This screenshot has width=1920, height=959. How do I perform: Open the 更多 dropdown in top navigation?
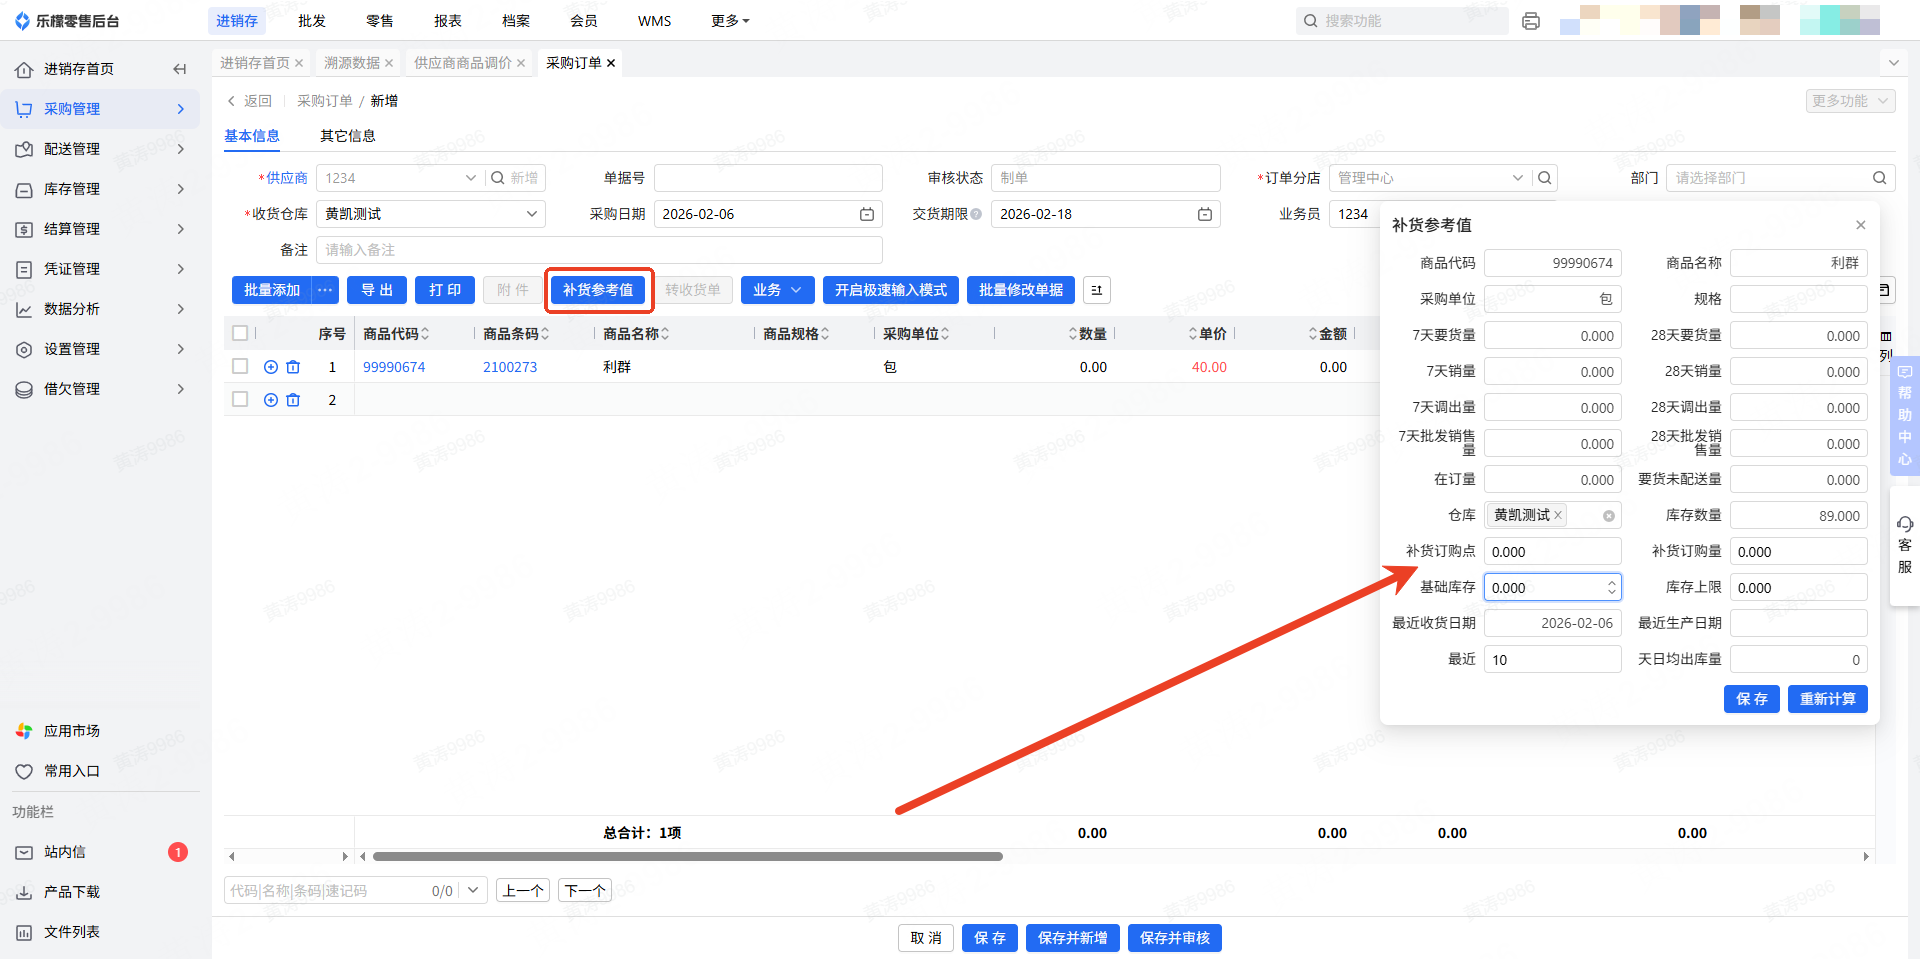point(730,21)
